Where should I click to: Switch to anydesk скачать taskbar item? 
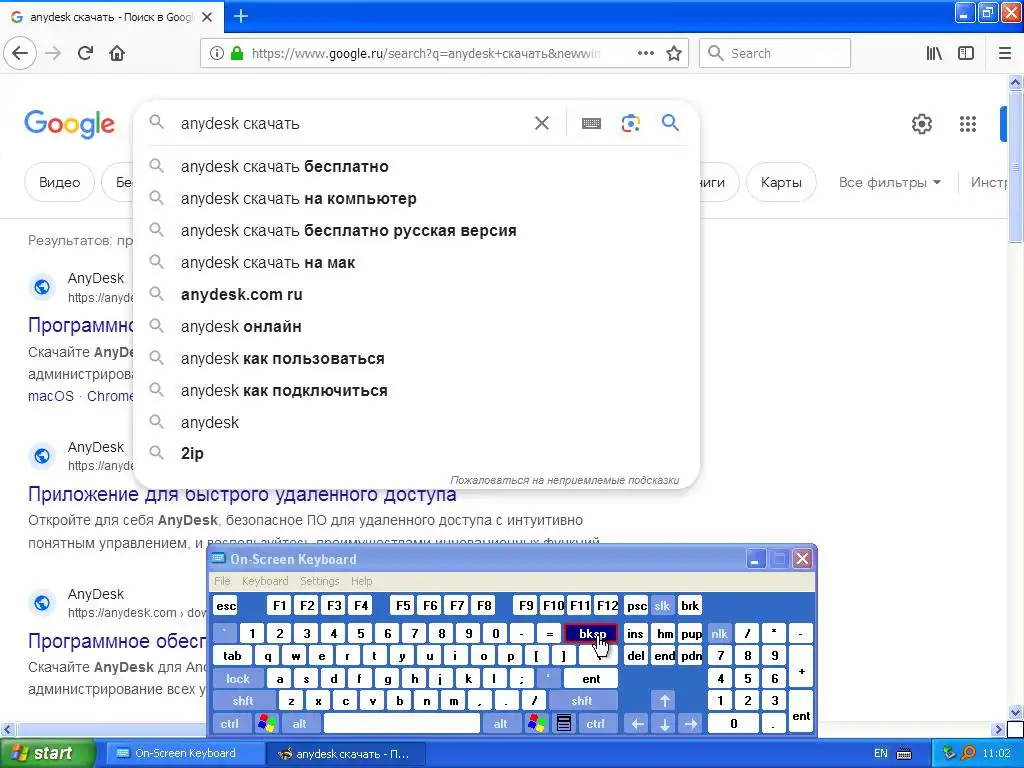(x=346, y=753)
